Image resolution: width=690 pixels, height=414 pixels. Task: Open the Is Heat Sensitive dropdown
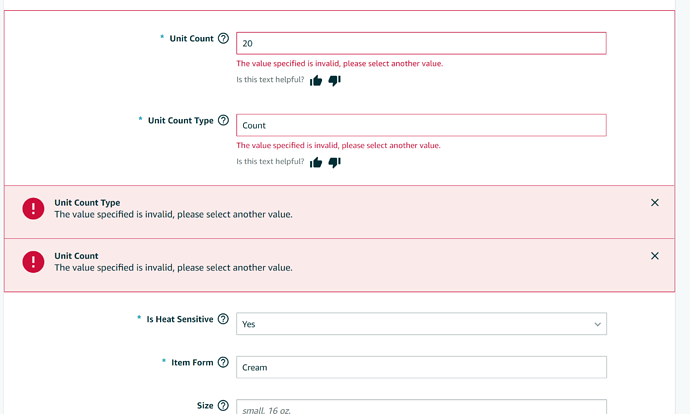tap(421, 324)
